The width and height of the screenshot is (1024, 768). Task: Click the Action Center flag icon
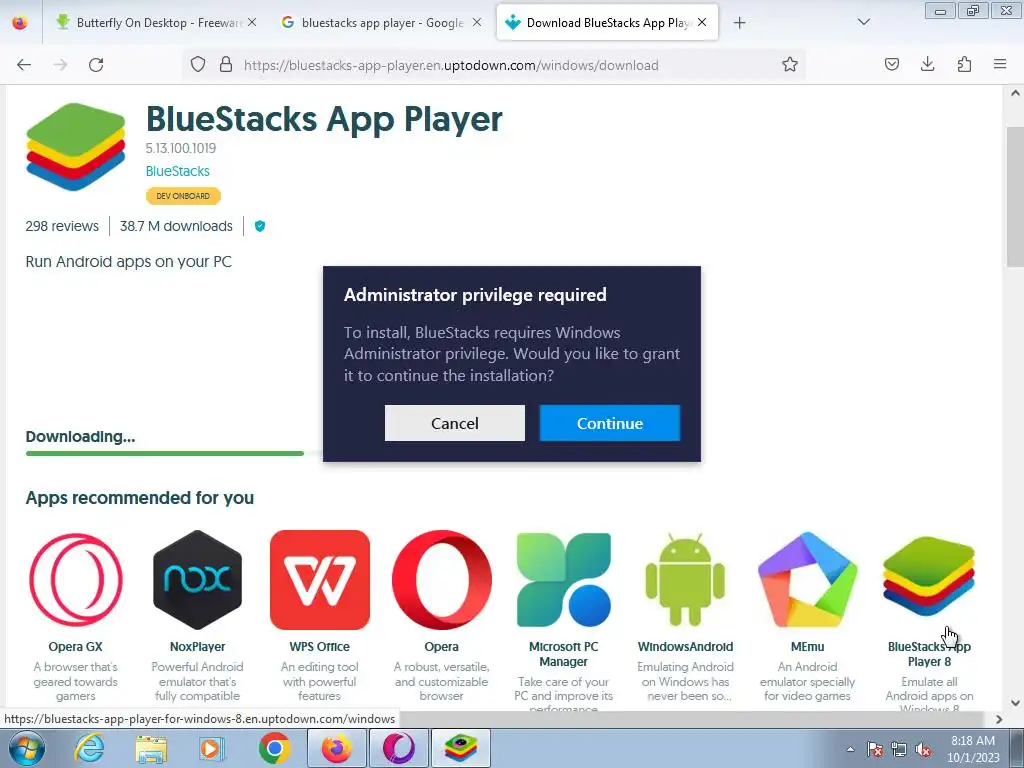(875, 749)
